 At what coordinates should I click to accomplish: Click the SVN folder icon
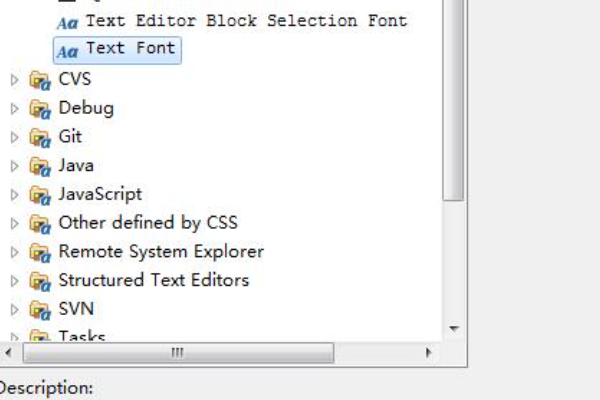(x=40, y=310)
